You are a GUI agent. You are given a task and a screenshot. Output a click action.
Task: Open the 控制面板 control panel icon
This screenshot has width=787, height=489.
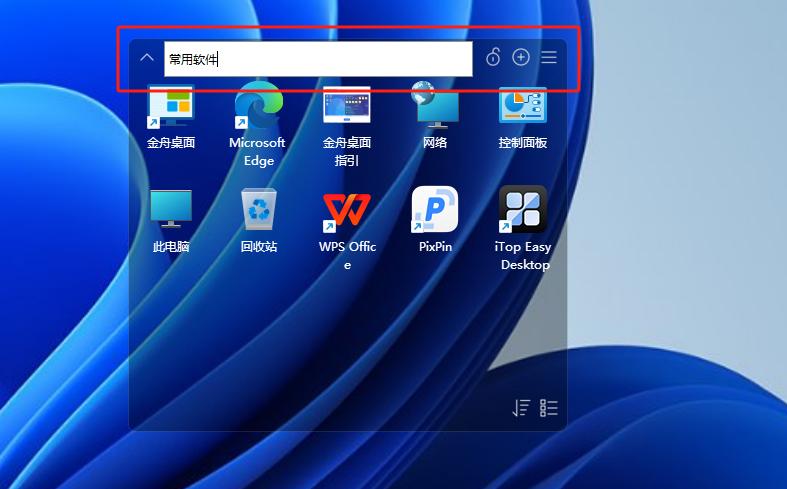522,108
